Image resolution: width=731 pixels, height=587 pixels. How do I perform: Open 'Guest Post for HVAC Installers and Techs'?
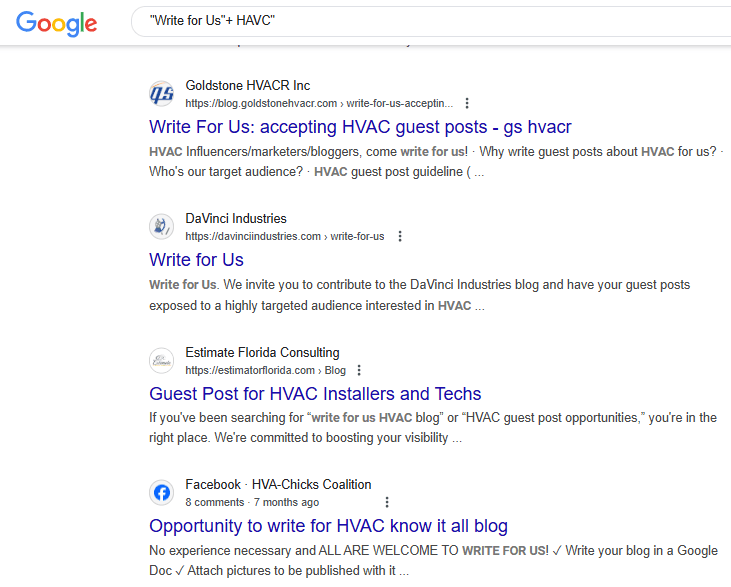[x=315, y=393]
